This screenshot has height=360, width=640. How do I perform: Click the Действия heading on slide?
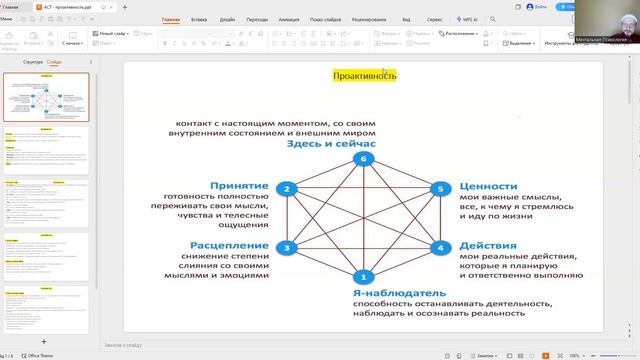pos(488,245)
